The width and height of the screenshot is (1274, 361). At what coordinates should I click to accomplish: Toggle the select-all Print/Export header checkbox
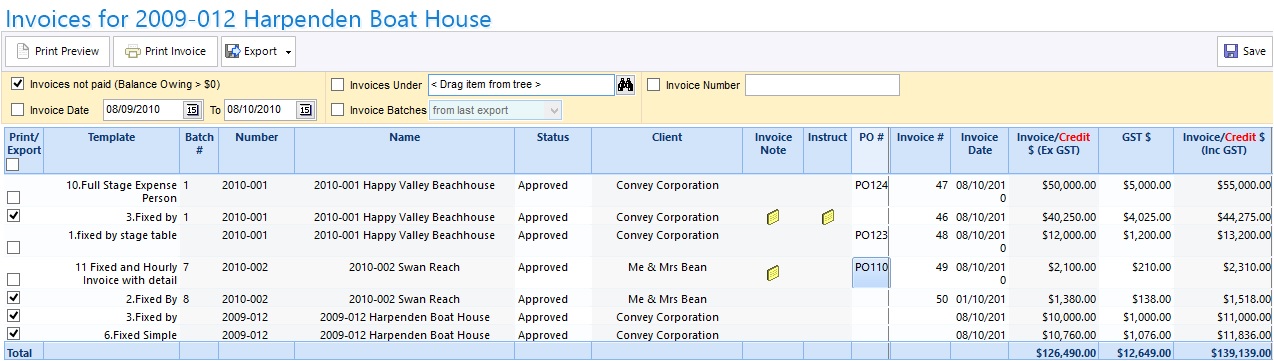[13, 165]
